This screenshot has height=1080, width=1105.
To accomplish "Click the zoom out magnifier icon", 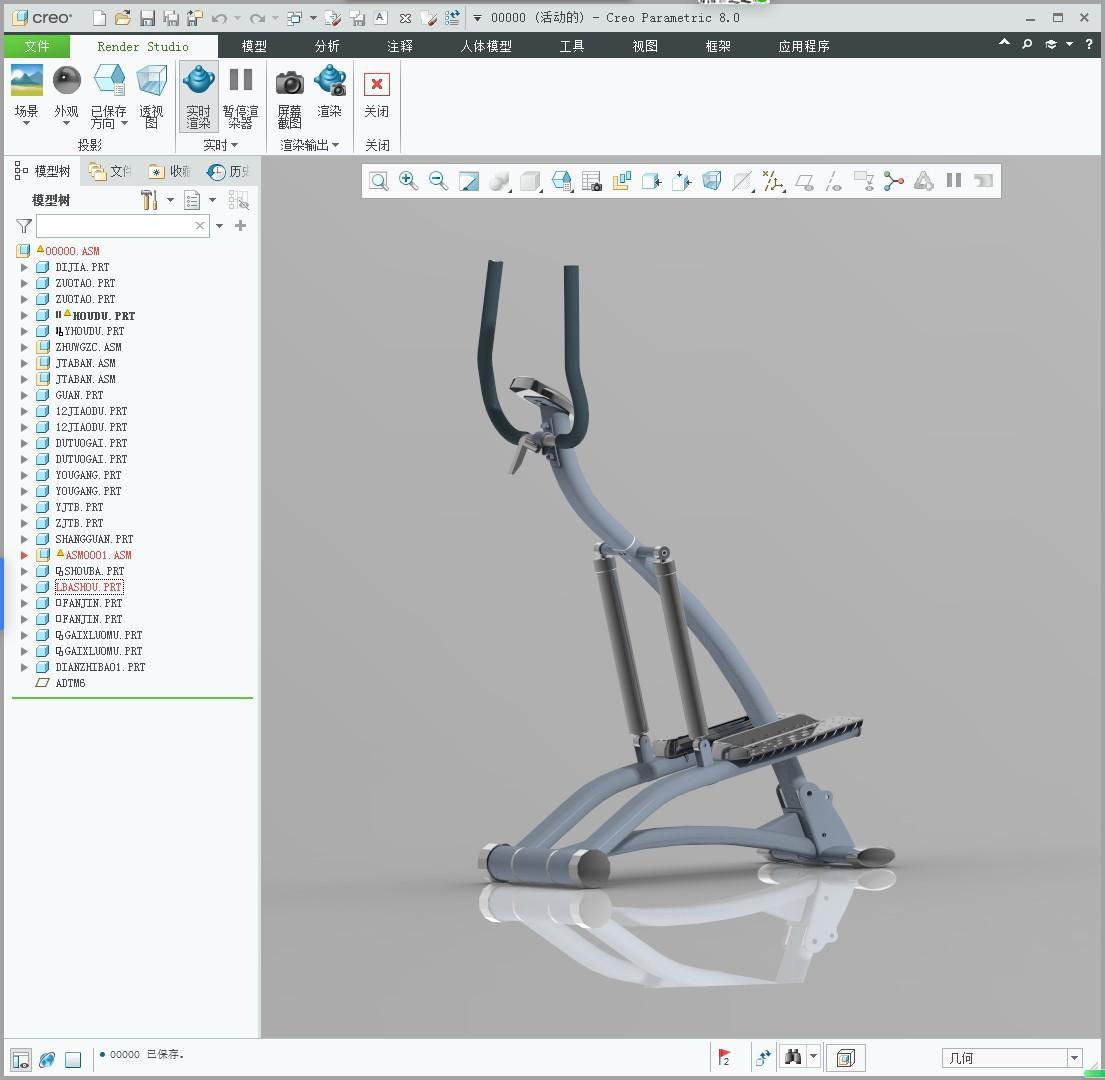I will coord(438,181).
